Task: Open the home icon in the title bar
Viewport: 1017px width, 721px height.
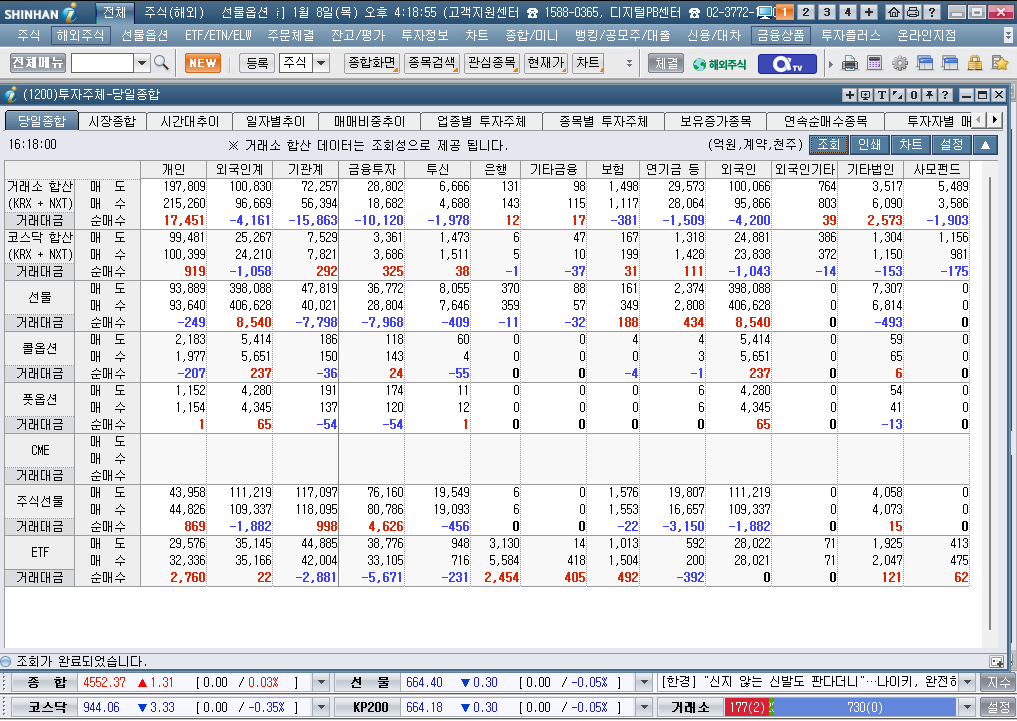Action: [x=894, y=12]
